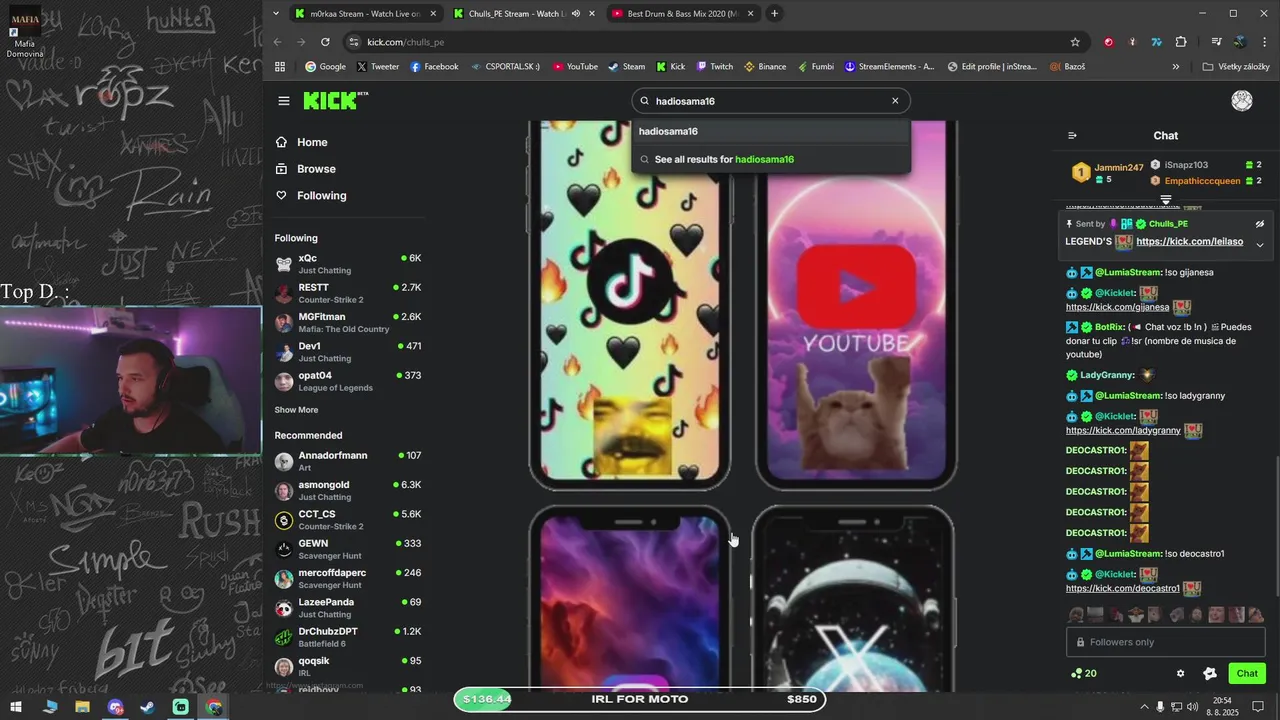Open opat04's League of Legends channel
This screenshot has height=720, width=1280.
click(348, 381)
